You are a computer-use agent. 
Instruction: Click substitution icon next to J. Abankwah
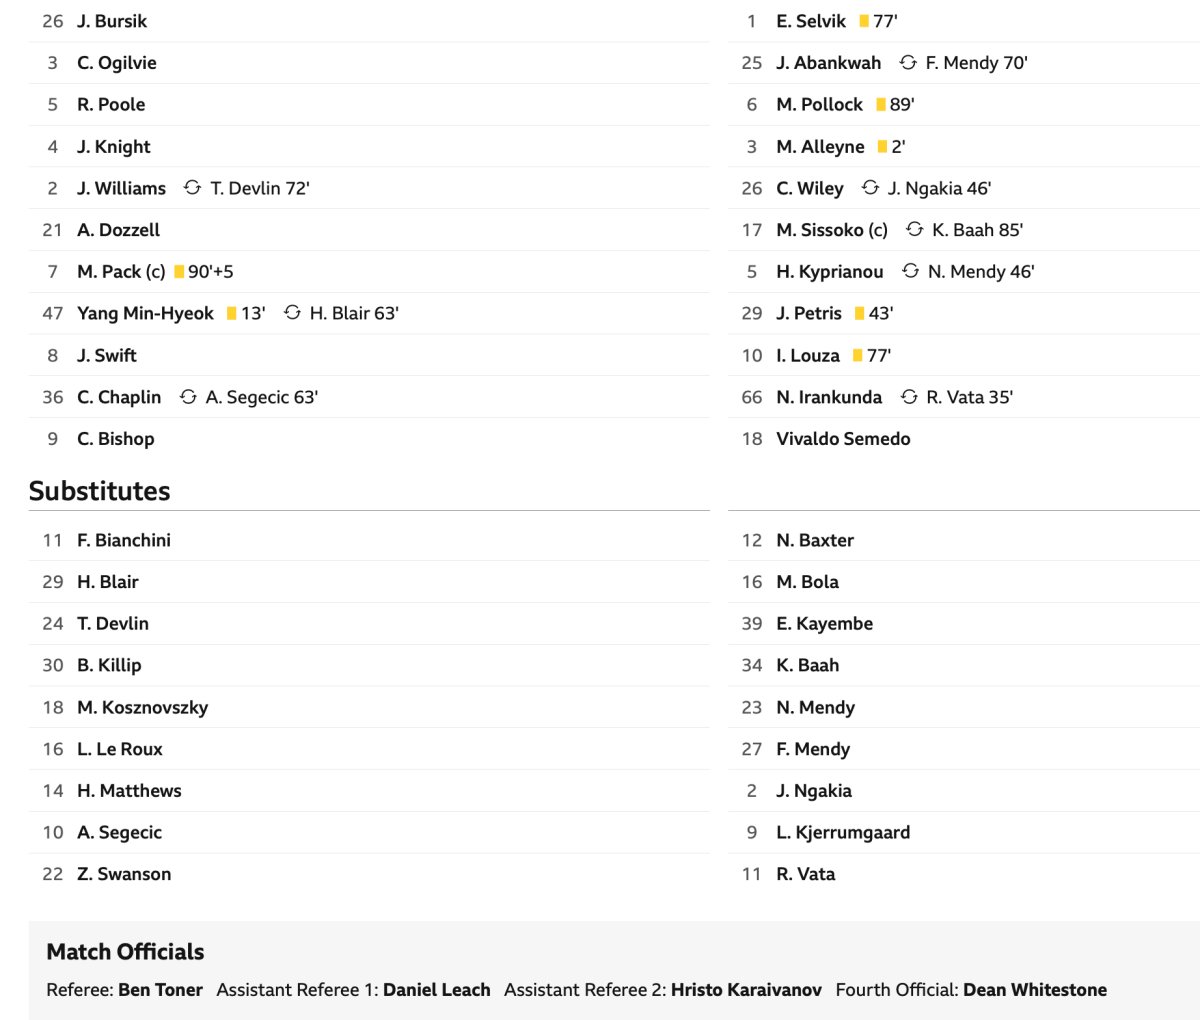pyautogui.click(x=908, y=63)
